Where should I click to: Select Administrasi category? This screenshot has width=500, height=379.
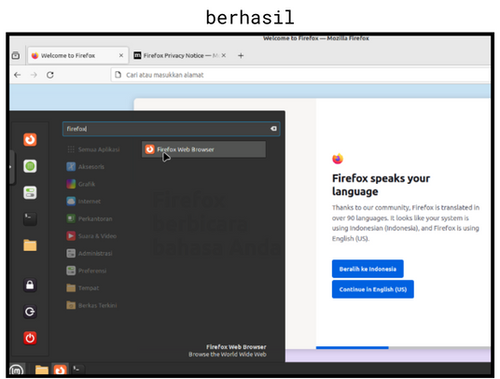89,253
